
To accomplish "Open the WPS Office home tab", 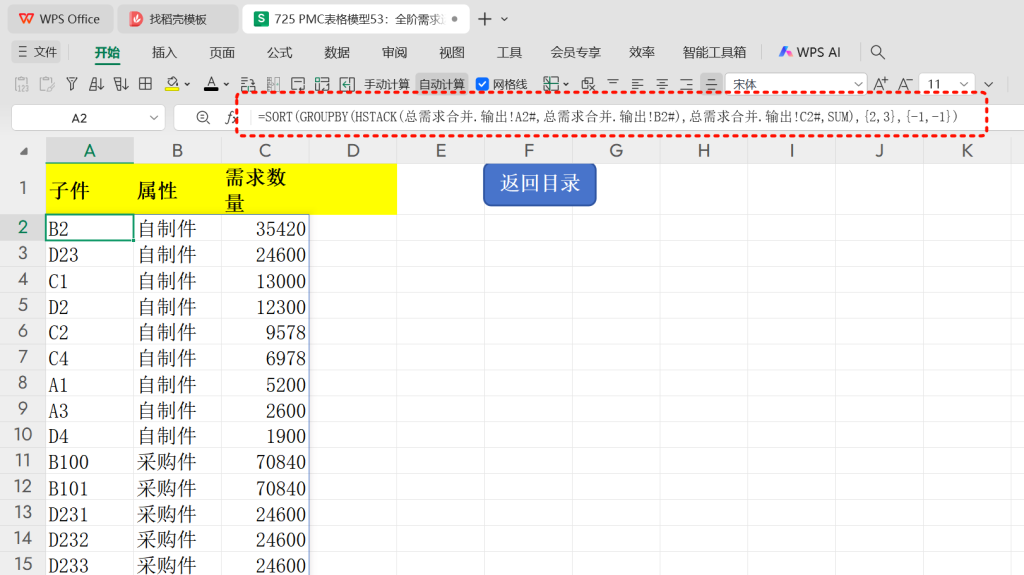I will coord(60,19).
